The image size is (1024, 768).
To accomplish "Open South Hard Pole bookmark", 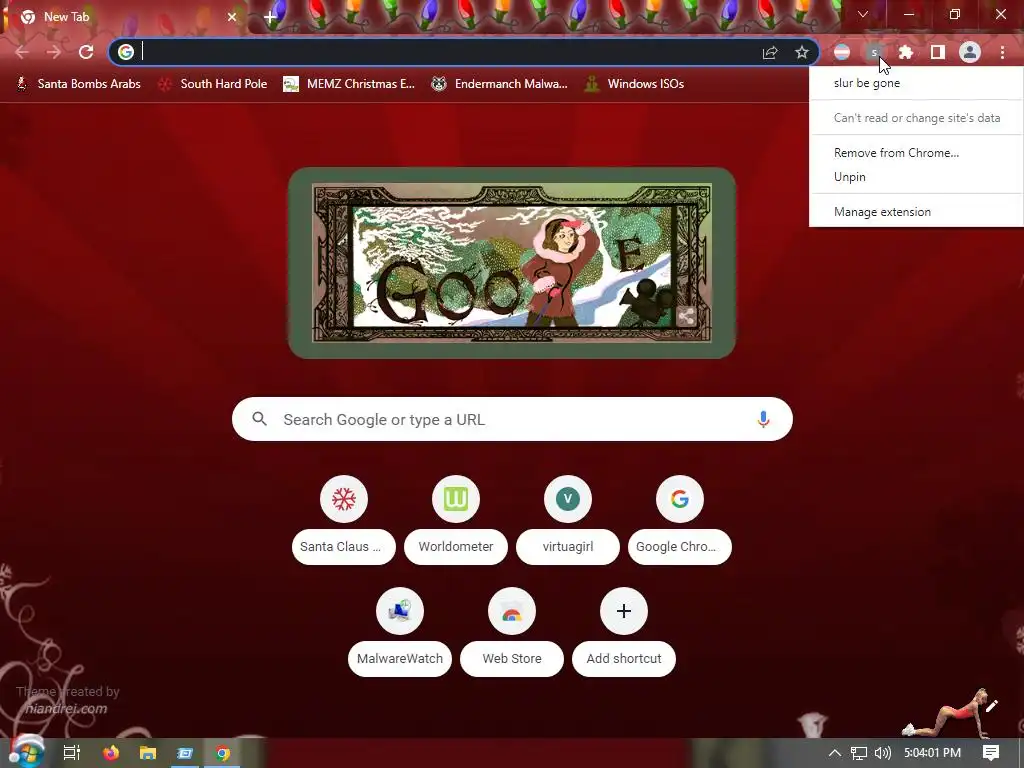I will 213,84.
